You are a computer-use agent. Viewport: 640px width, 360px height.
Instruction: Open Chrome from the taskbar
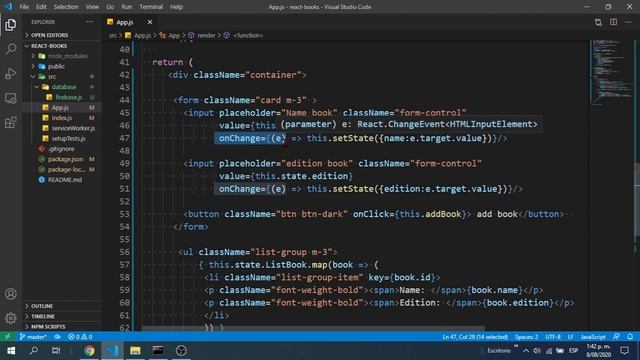point(89,351)
